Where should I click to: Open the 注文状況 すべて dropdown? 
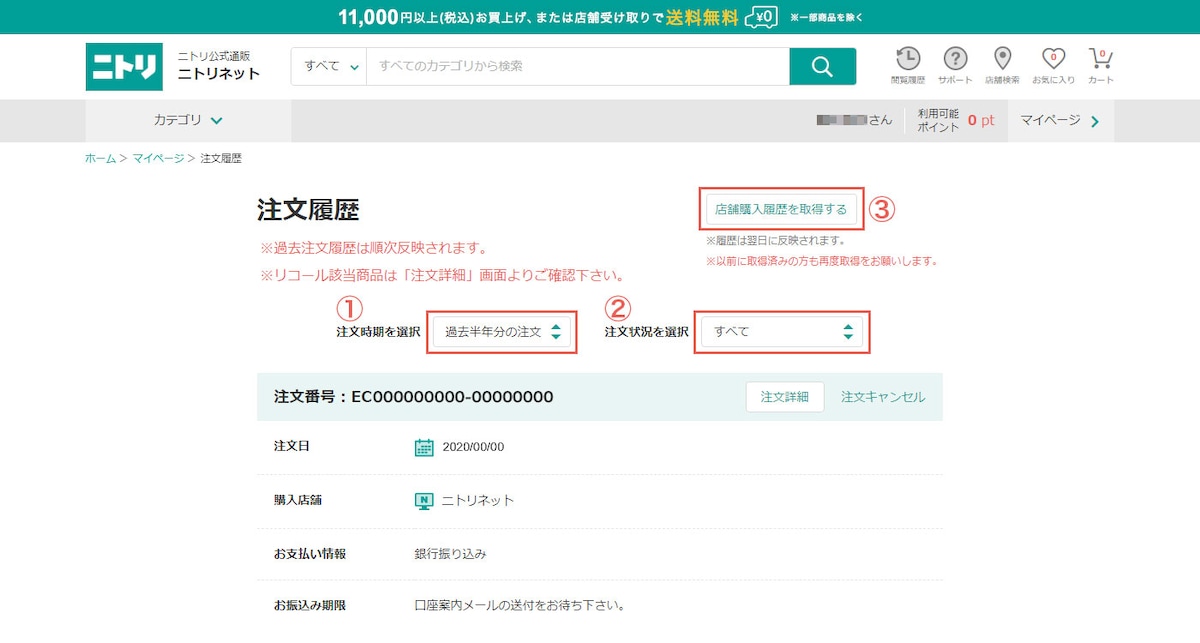click(x=781, y=331)
